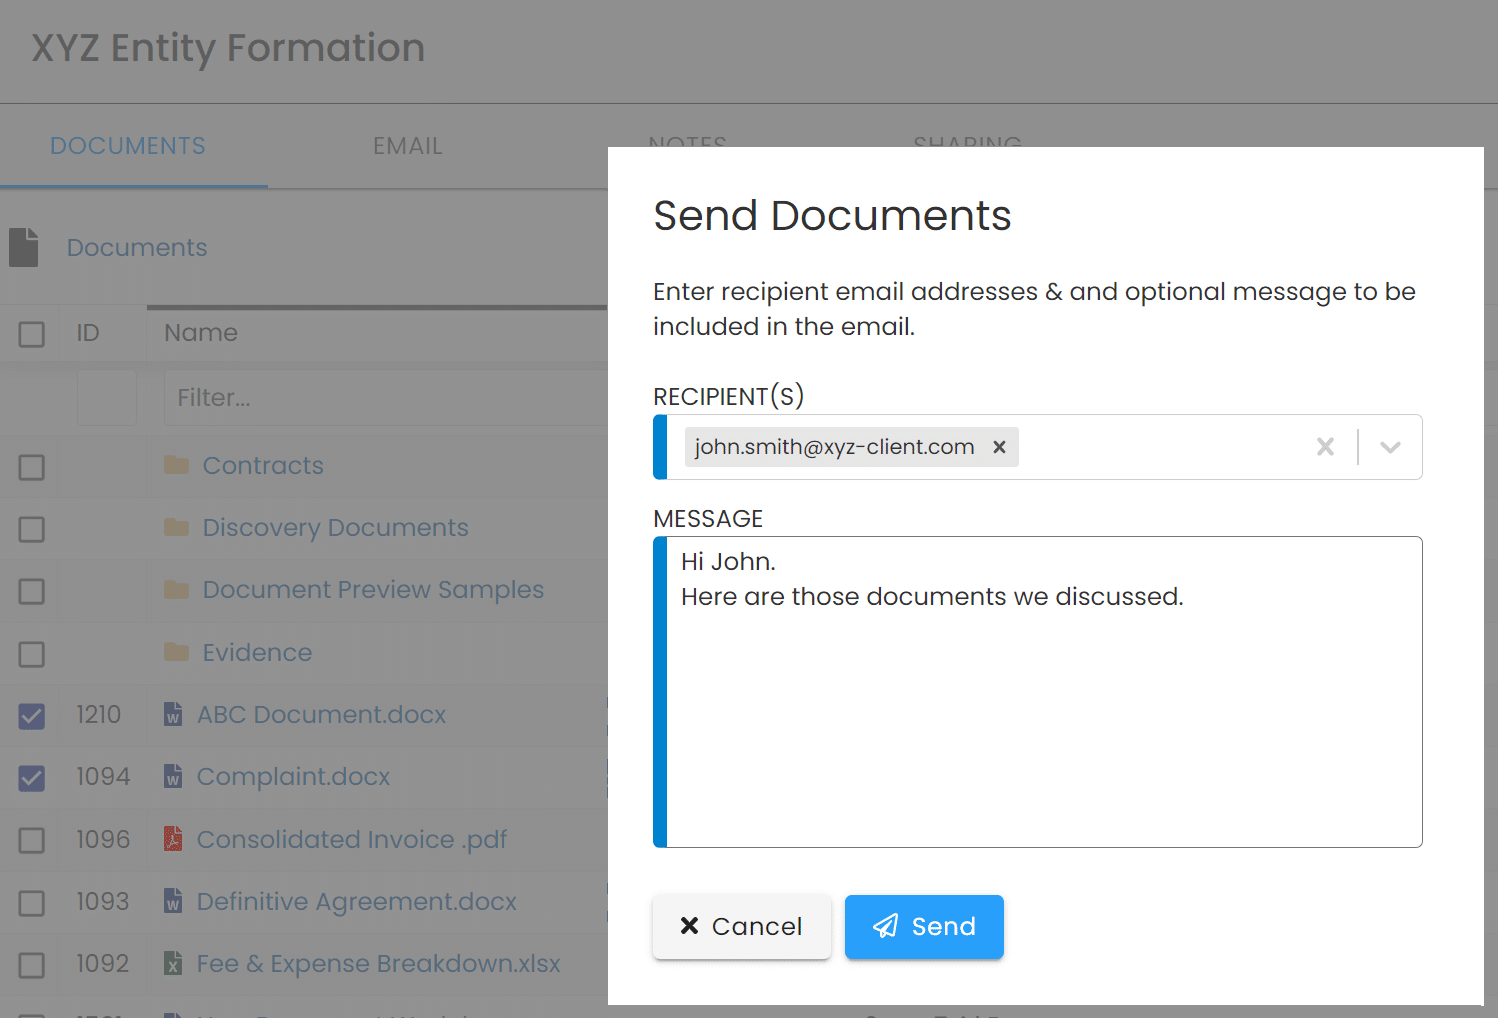This screenshot has height=1018, width=1498.
Task: Open the Documents breadcrumb link
Action: click(x=137, y=247)
